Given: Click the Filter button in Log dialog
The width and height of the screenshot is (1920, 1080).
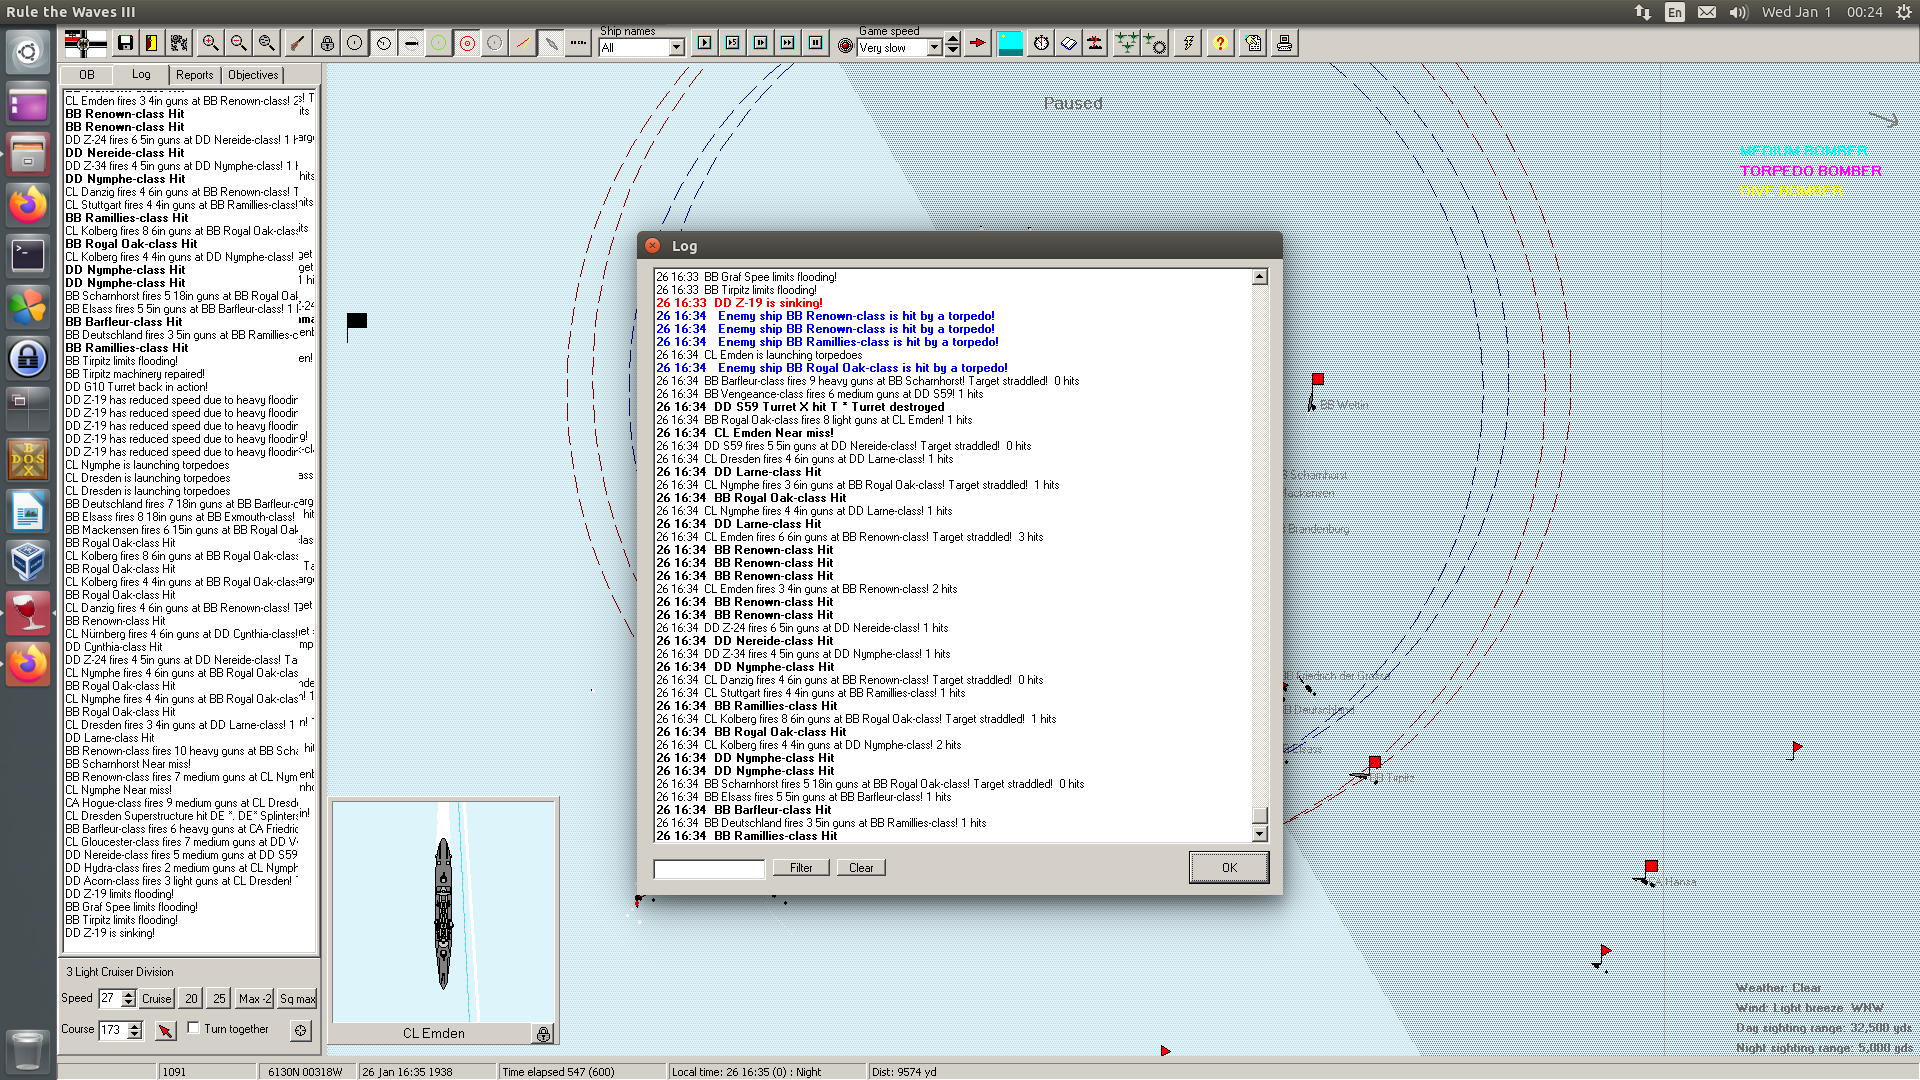Looking at the screenshot, I should pos(801,868).
